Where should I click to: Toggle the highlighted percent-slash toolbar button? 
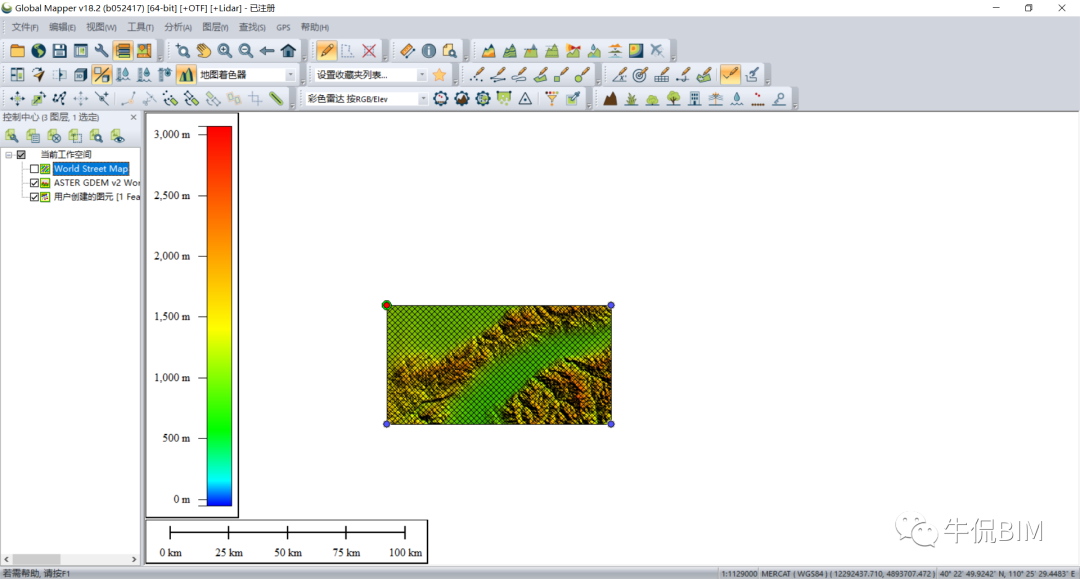(x=101, y=74)
